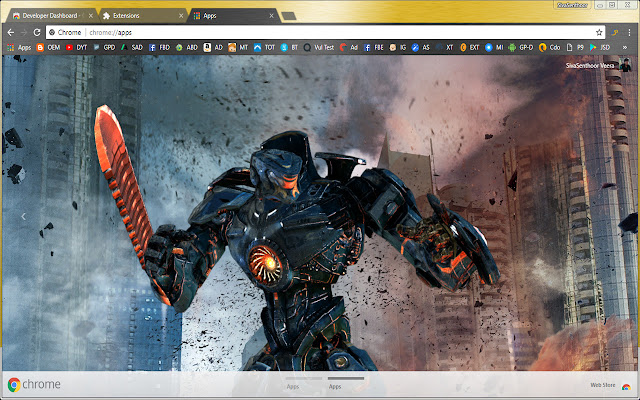Reload the page with the refresh icon
The height and width of the screenshot is (400, 640).
pyautogui.click(x=37, y=32)
